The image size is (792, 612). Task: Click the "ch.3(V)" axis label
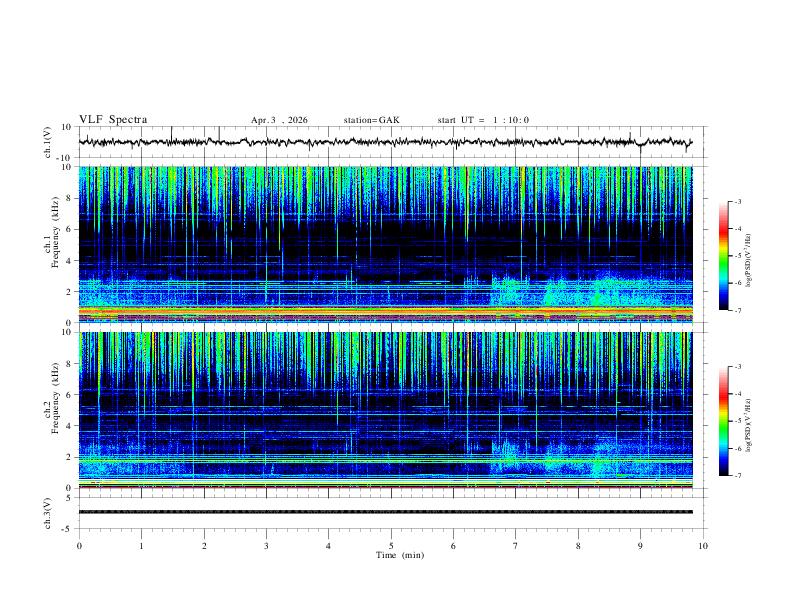click(x=48, y=513)
